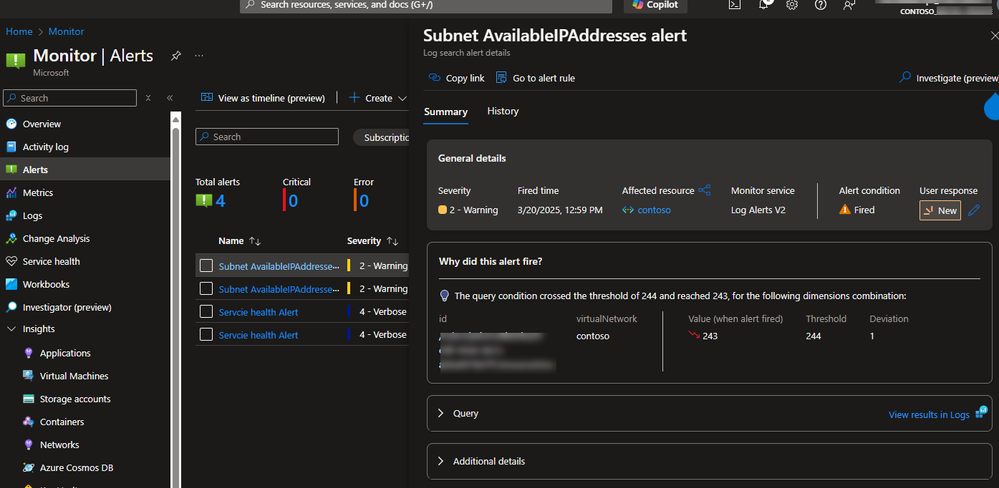Viewport: 999px width, 488px height.
Task: Click the Error alerts count
Action: pyautogui.click(x=364, y=201)
